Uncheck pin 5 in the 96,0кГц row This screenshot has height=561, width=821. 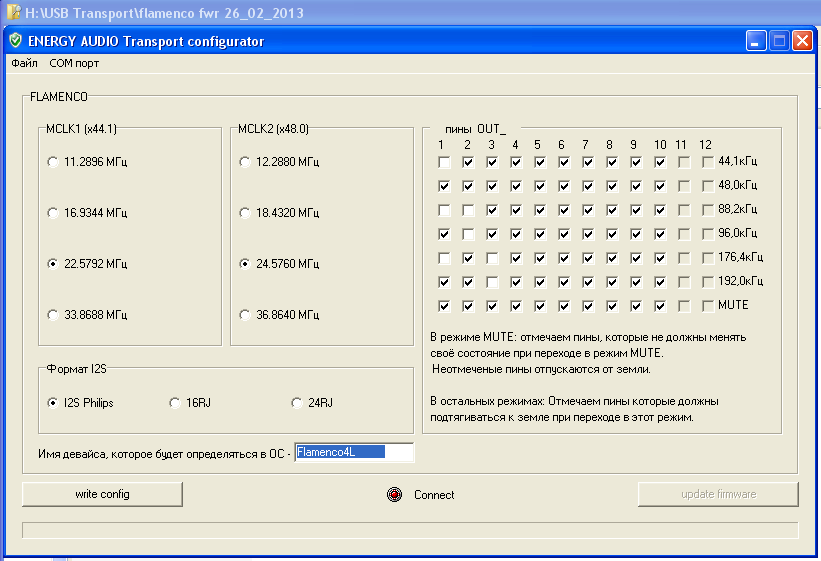(x=540, y=234)
